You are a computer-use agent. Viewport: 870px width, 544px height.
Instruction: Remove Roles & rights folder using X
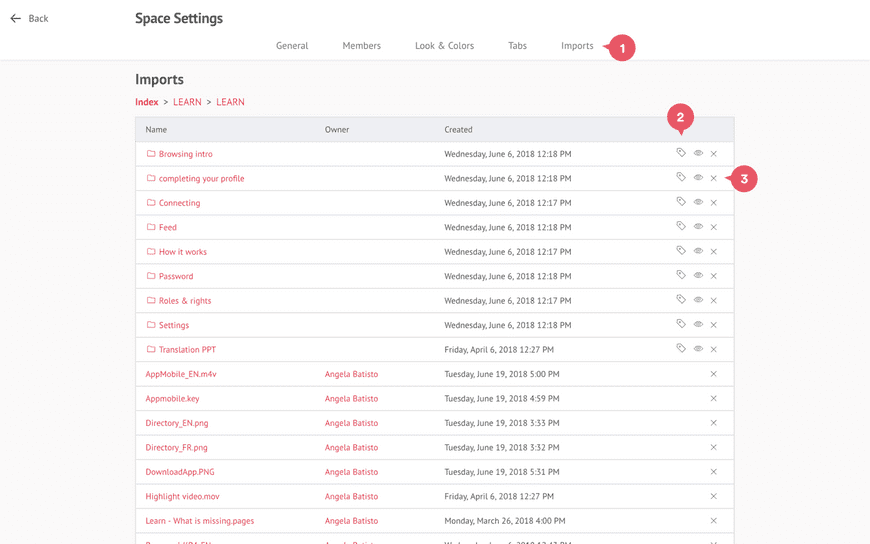tap(714, 300)
